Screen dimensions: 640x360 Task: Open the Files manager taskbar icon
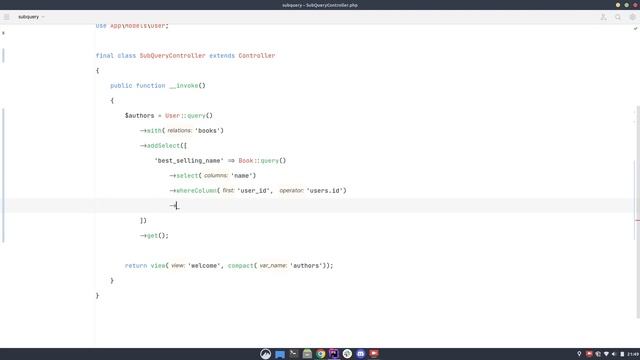pos(280,354)
